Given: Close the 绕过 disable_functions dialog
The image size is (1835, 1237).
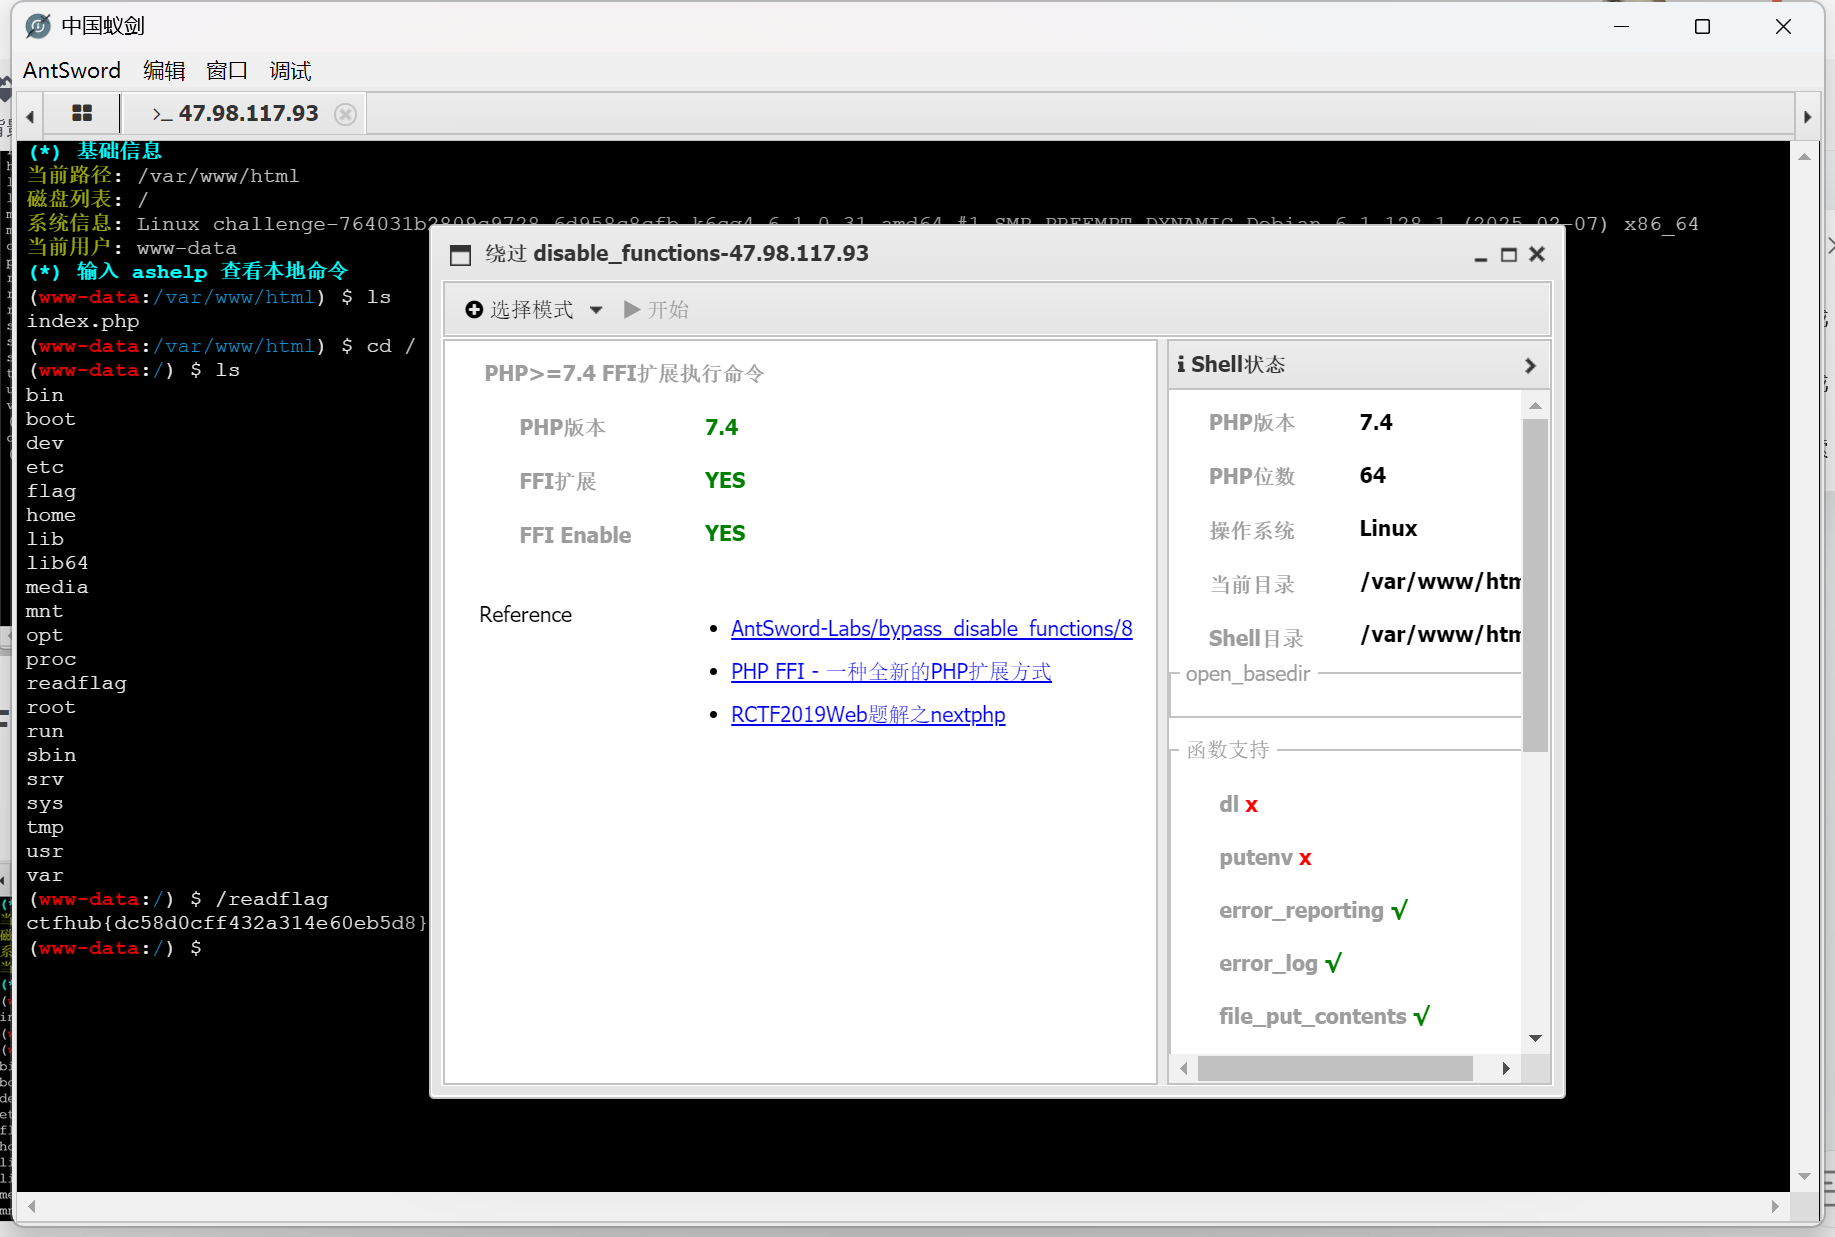Looking at the screenshot, I should point(1537,254).
